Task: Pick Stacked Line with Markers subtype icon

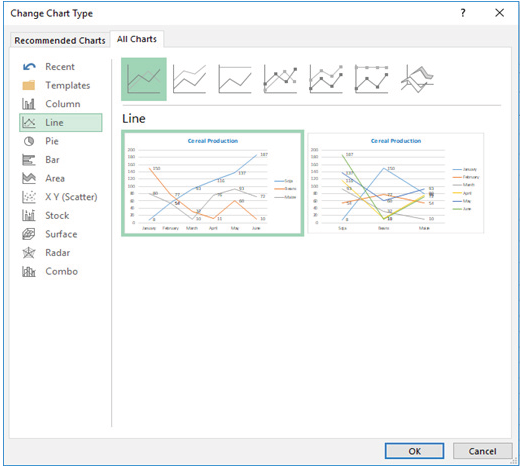Action: pyautogui.click(x=326, y=79)
